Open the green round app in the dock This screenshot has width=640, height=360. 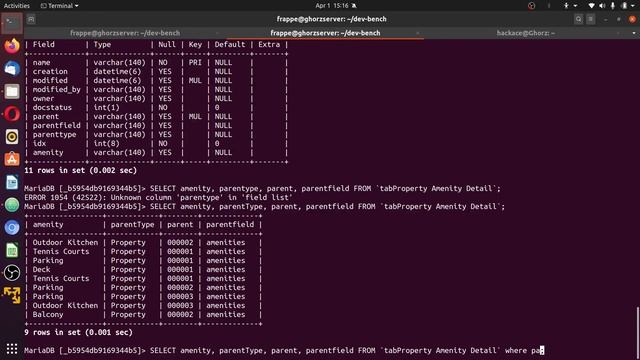[x=12, y=205]
